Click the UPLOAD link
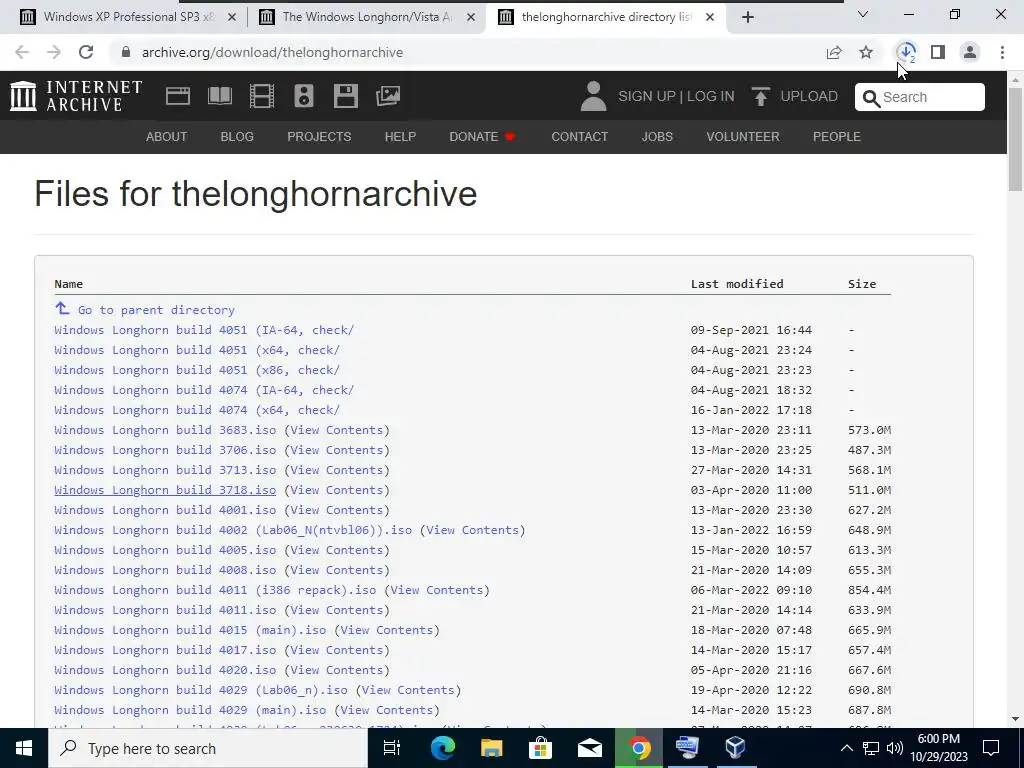 [809, 97]
